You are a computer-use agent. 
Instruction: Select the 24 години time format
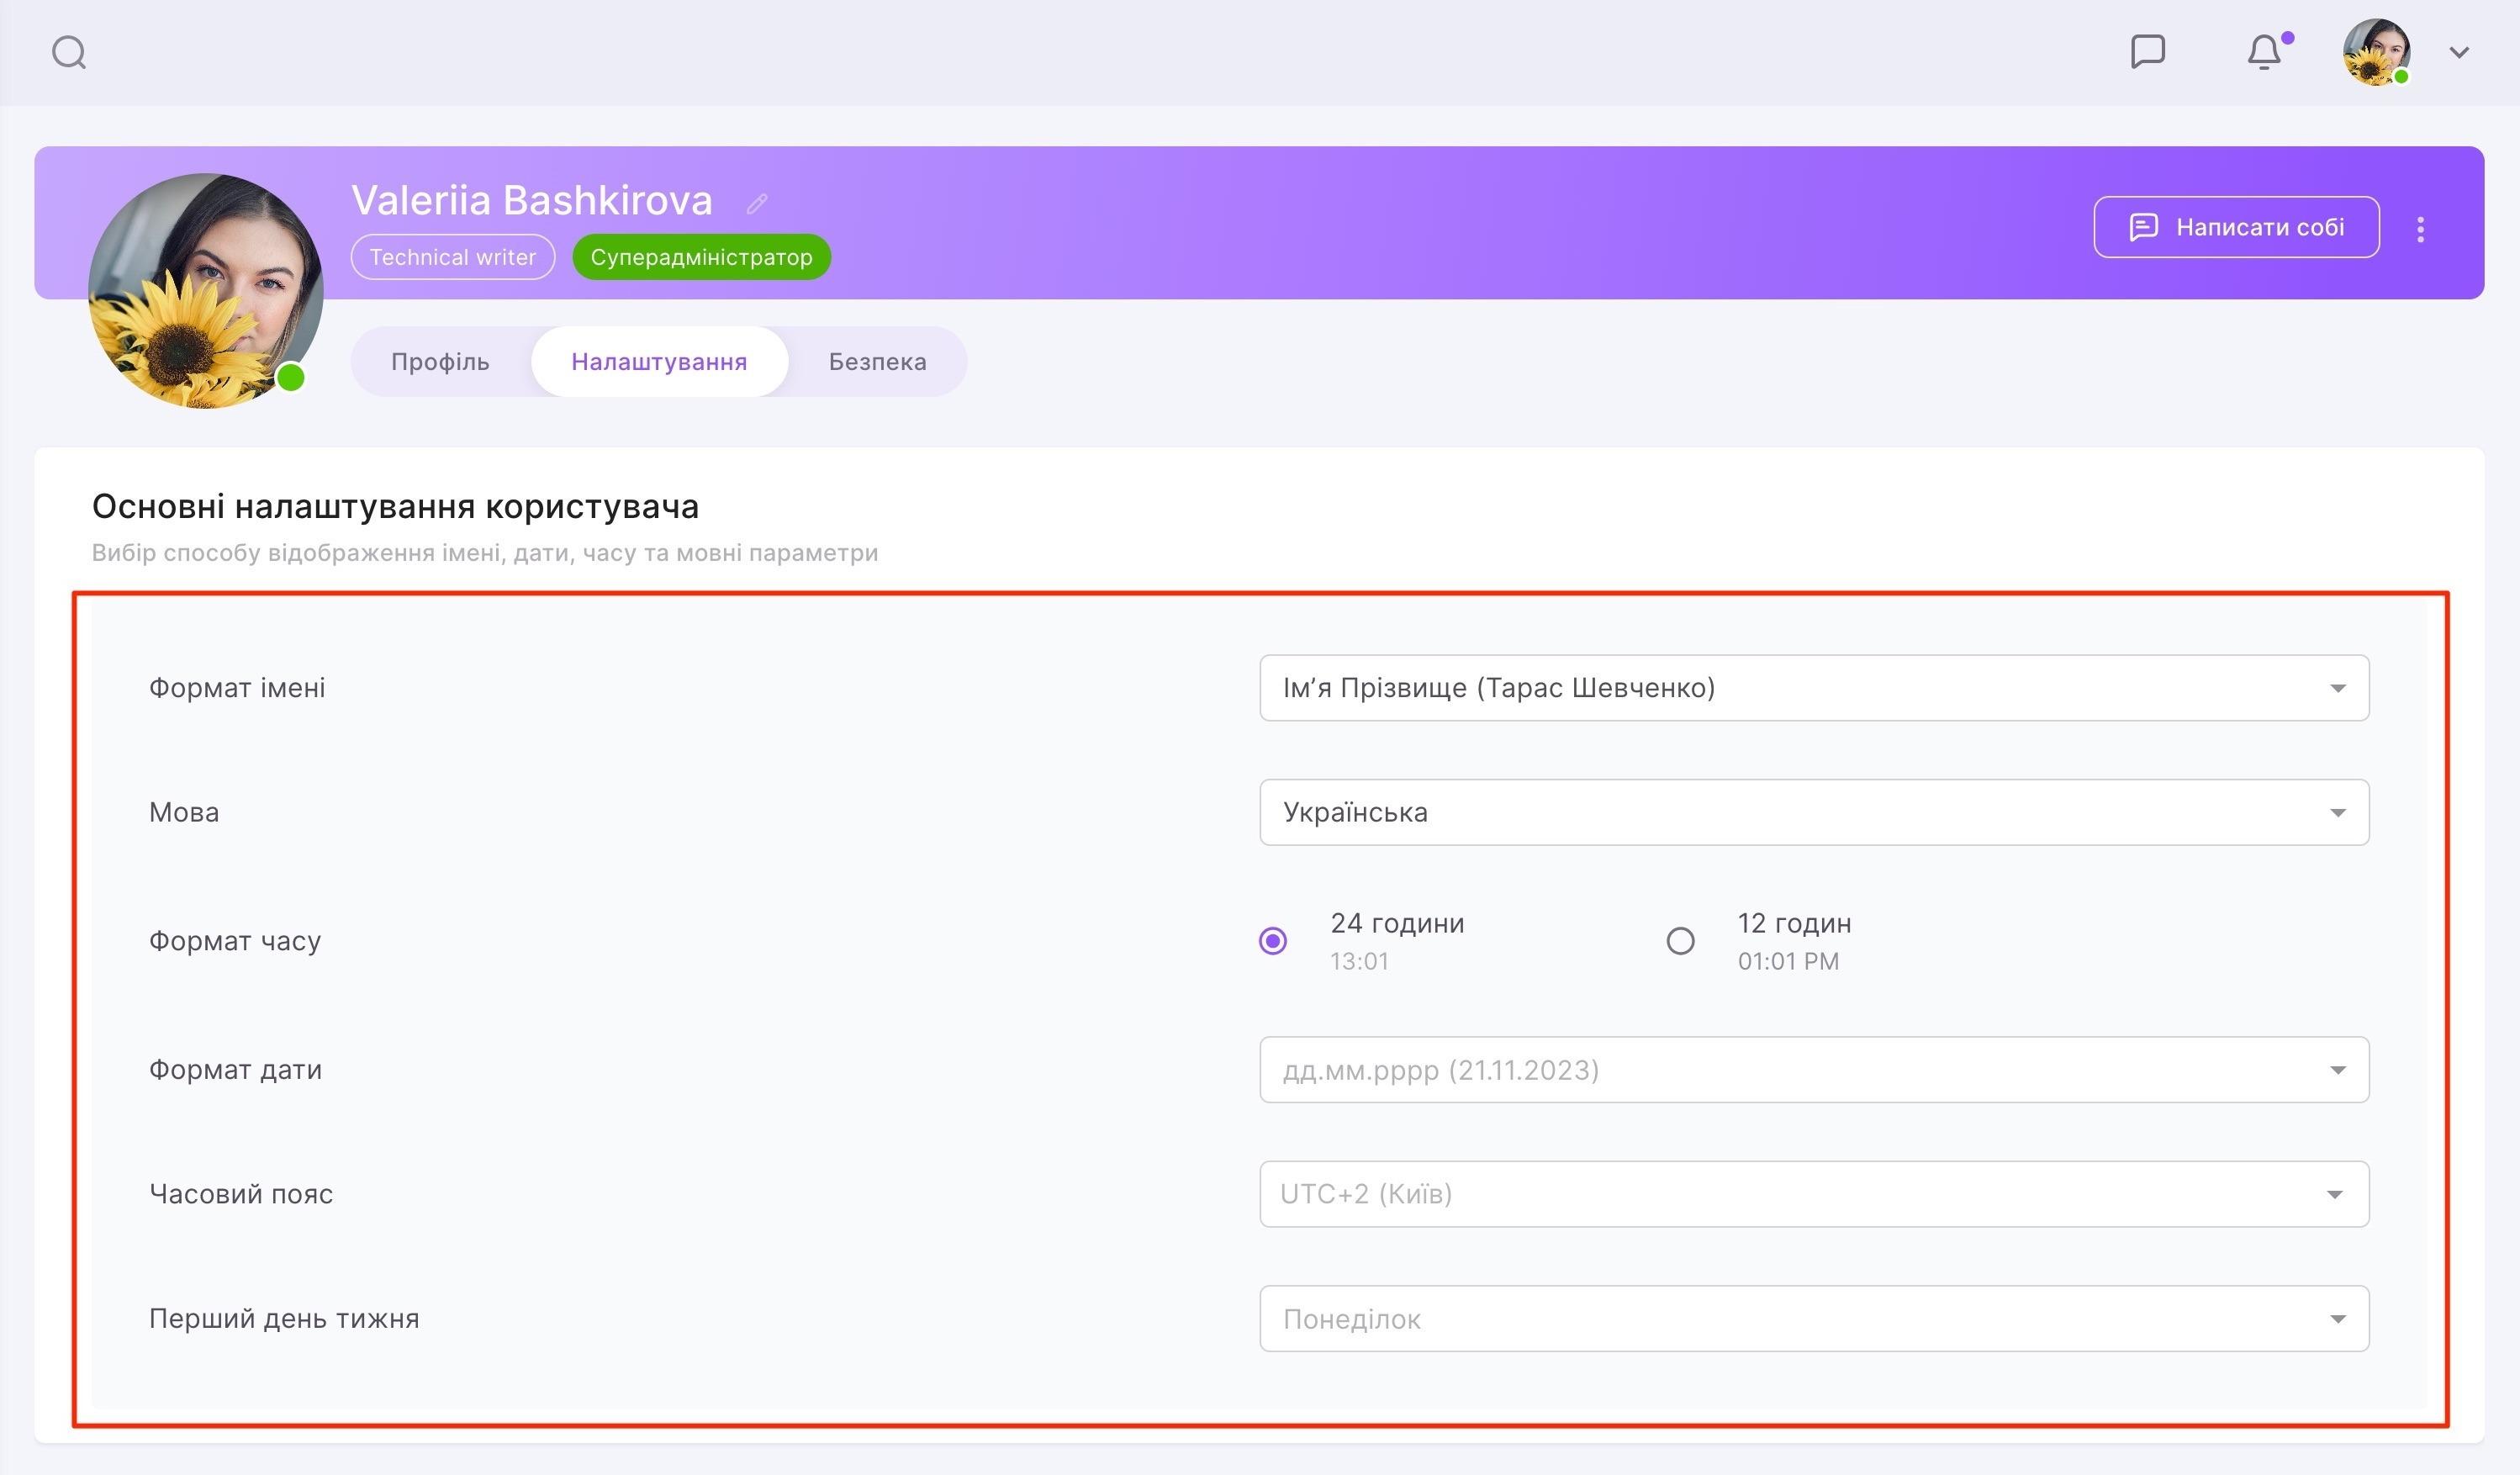pyautogui.click(x=1273, y=941)
